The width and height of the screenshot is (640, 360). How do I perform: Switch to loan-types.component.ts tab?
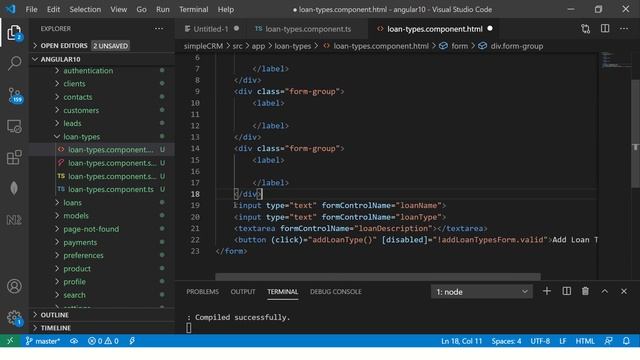(x=308, y=29)
